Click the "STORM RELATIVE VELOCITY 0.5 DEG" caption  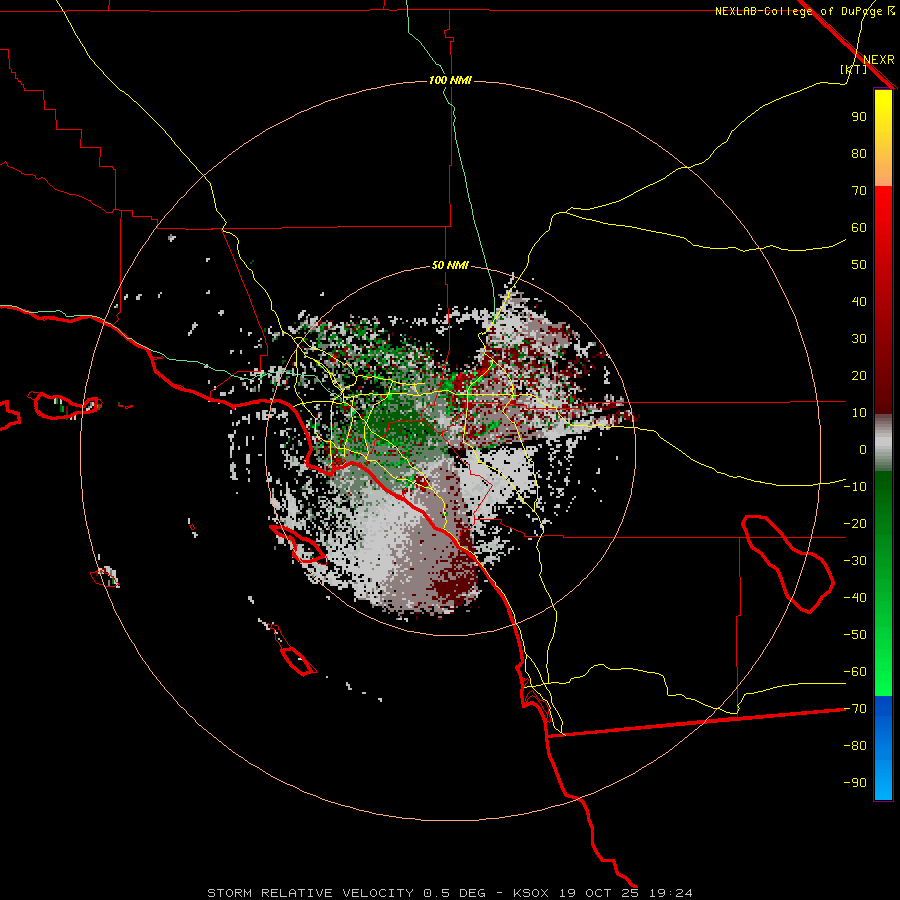pos(346,893)
